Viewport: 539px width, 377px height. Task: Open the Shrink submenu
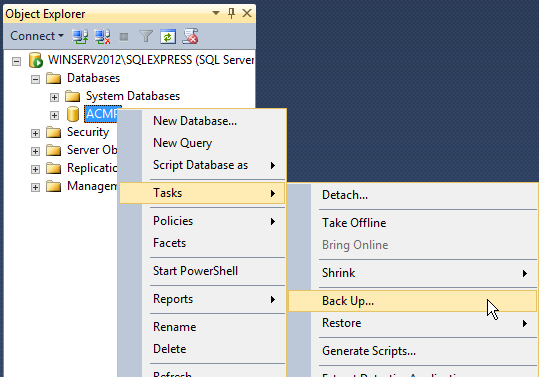coord(412,273)
